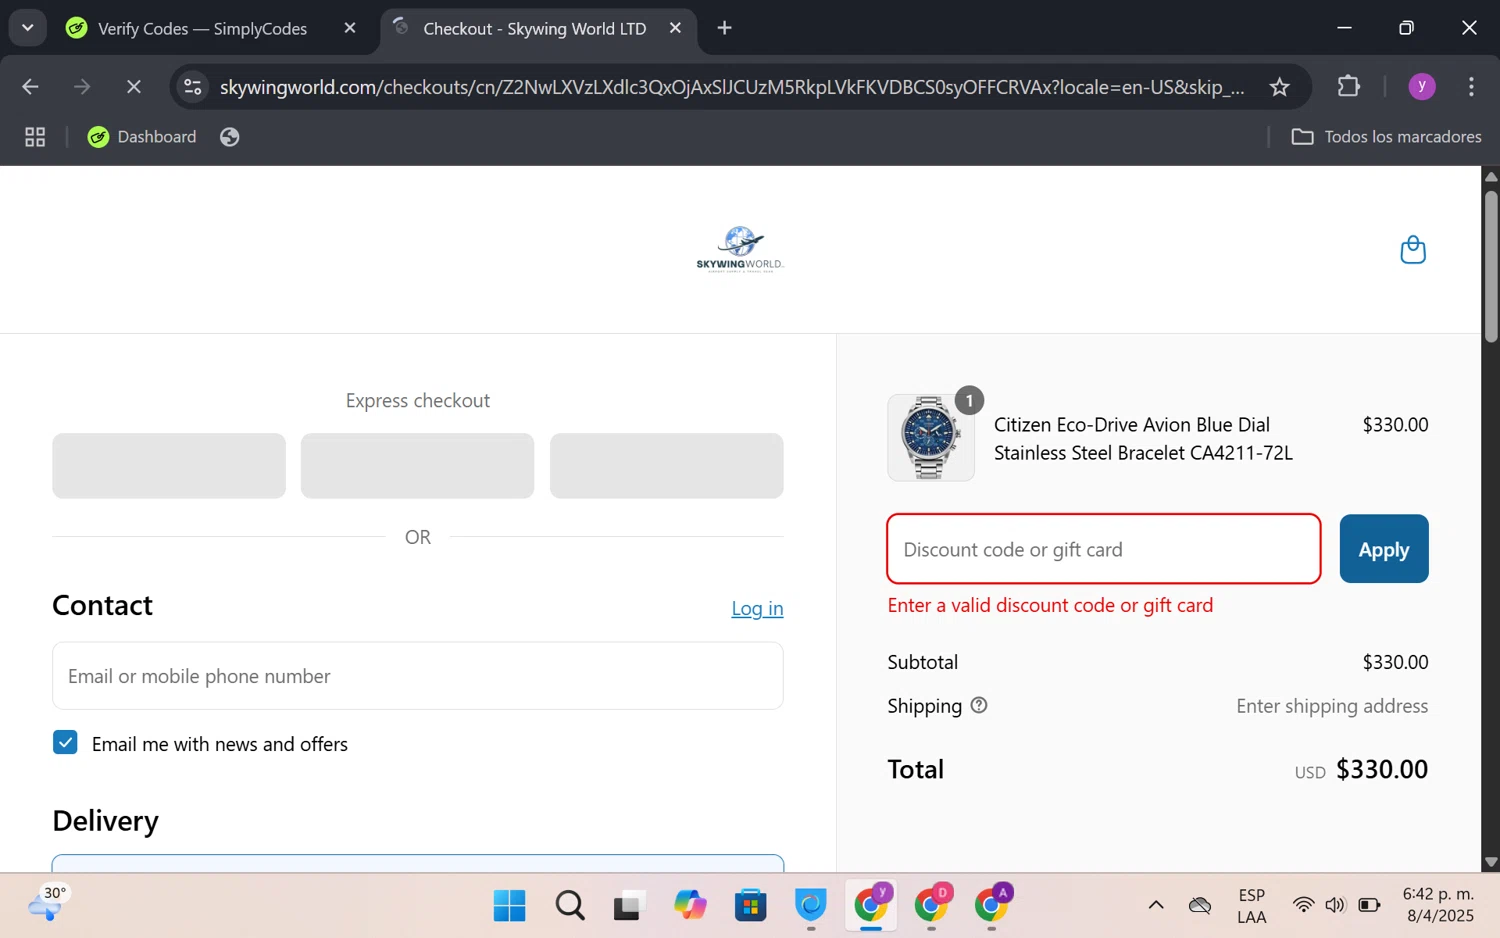Click the Enter a valid discount code error
The height and width of the screenshot is (938, 1500).
[x=1050, y=605]
